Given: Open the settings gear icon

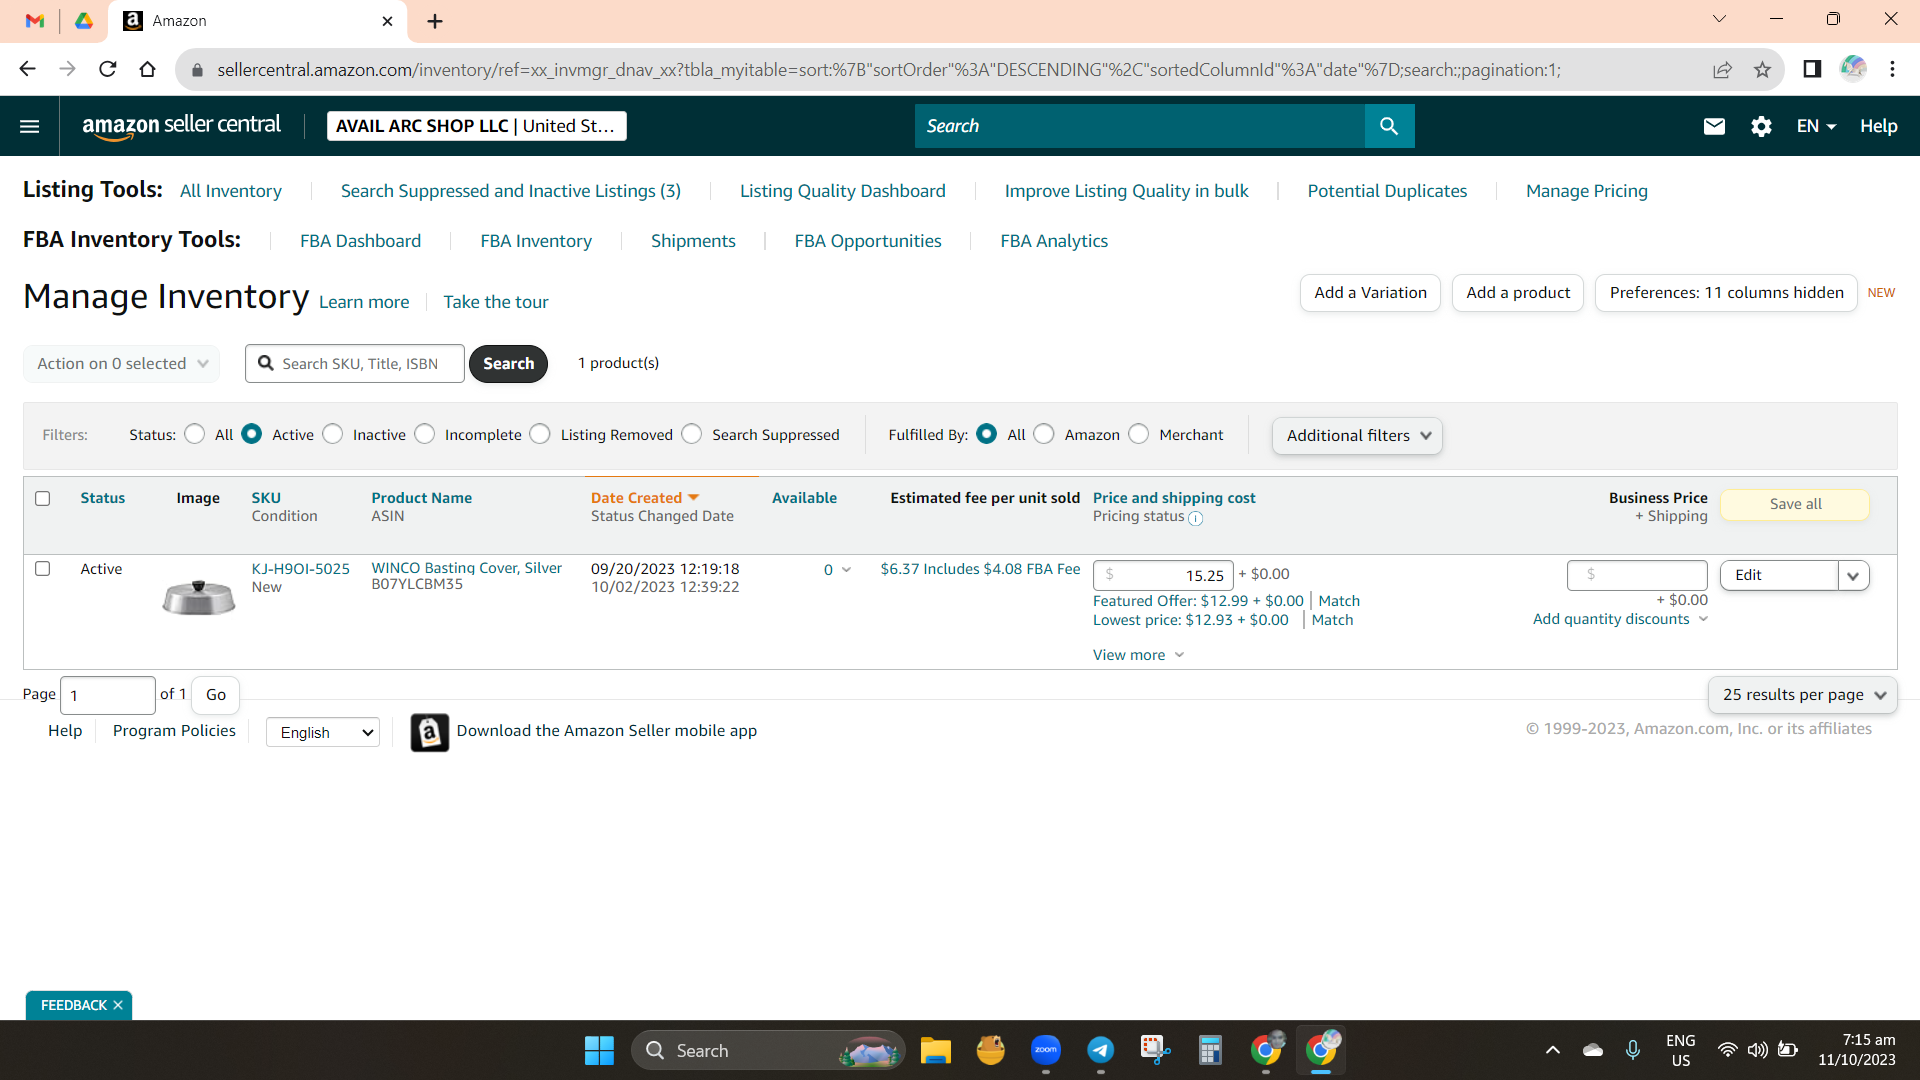Looking at the screenshot, I should [1761, 126].
